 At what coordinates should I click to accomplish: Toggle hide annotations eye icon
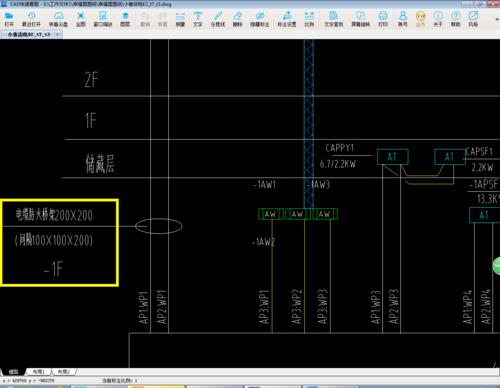260,19
